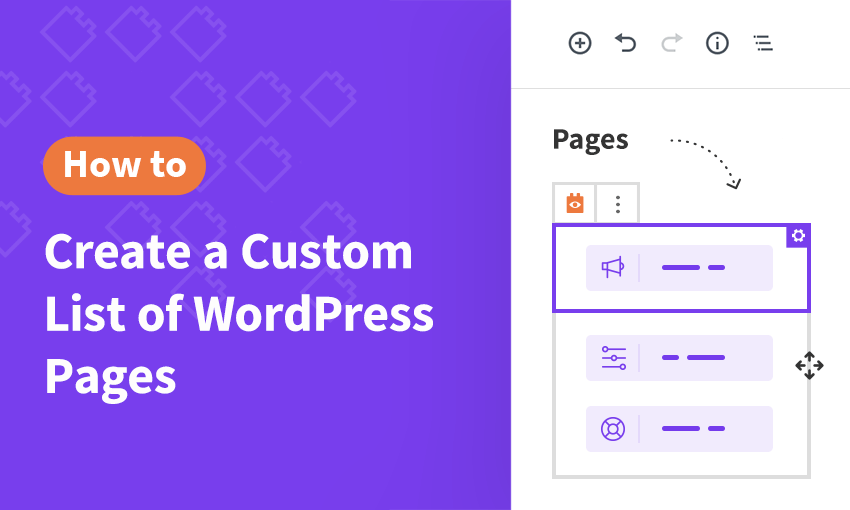The image size is (850, 510).
Task: Open the content info icon
Action: 717,43
